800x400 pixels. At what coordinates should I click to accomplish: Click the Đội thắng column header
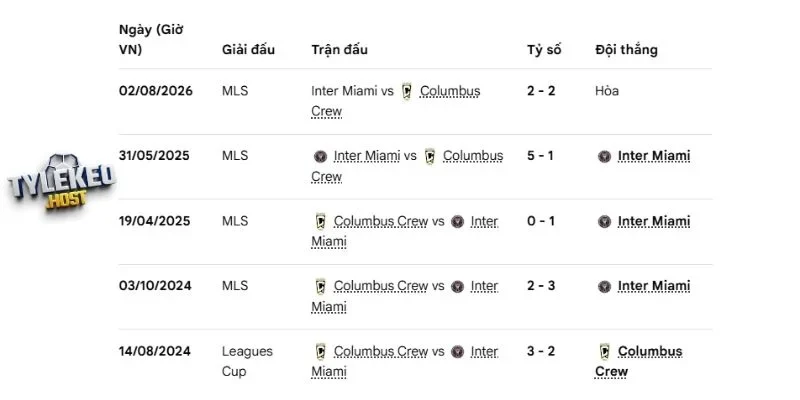[x=626, y=49]
